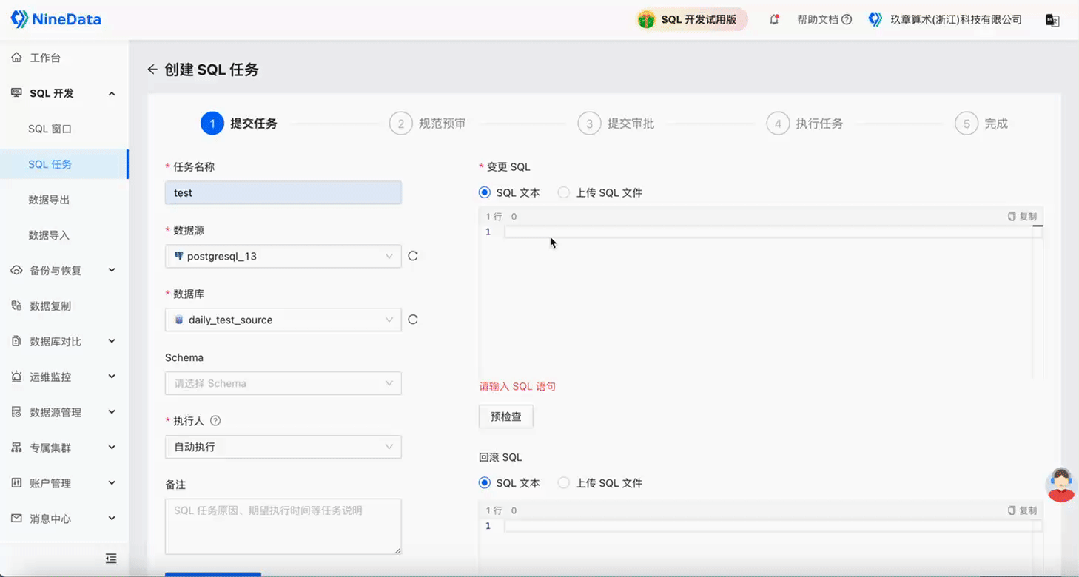Click the company name 玖章算术

point(956,19)
